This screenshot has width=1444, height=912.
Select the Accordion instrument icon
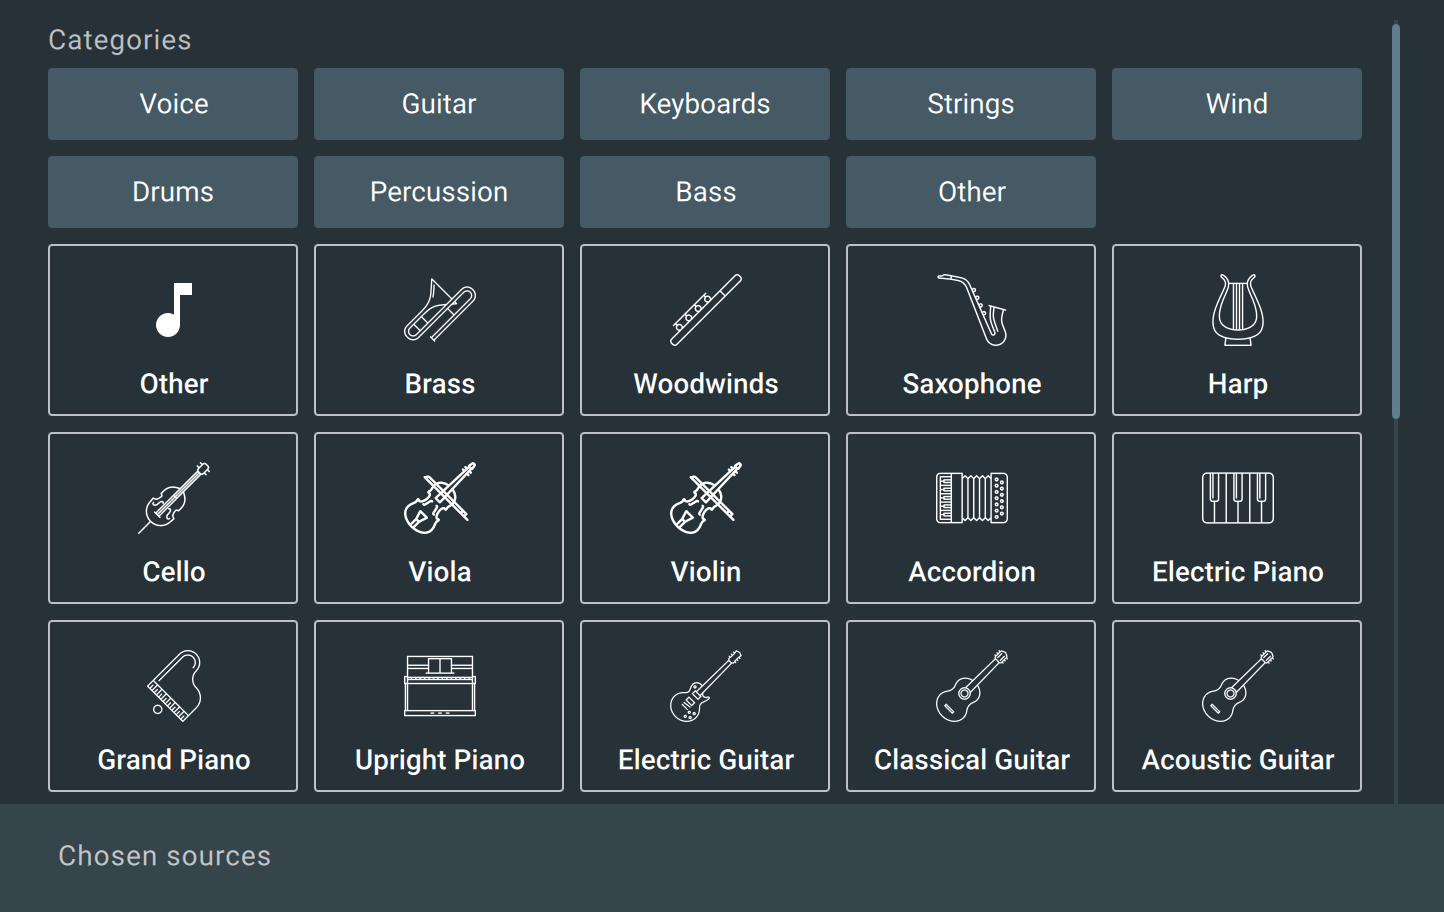point(972,498)
